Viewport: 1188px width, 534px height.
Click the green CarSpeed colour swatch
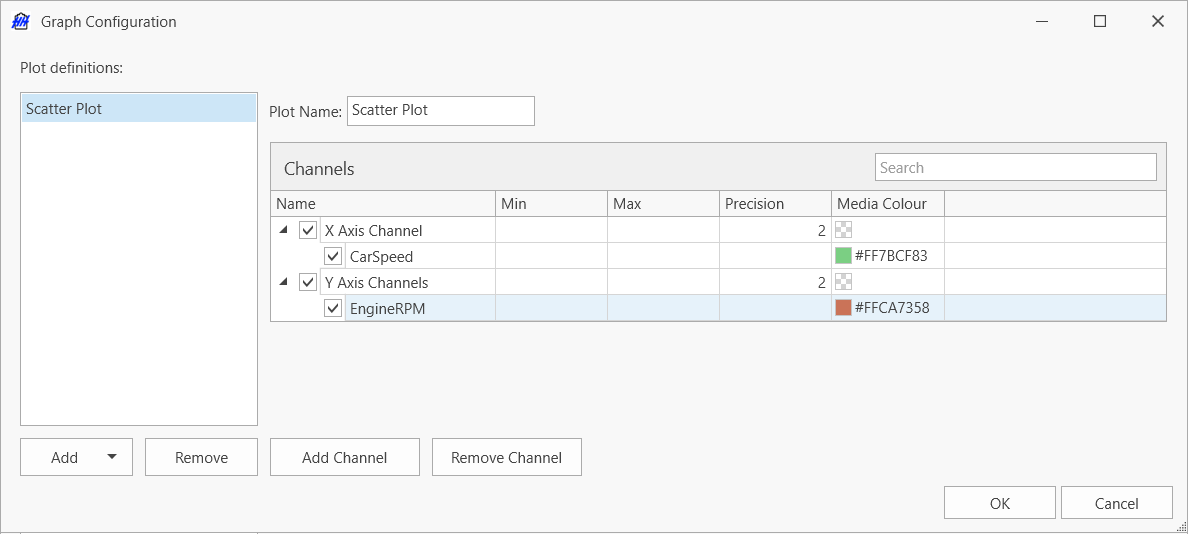[x=843, y=256]
